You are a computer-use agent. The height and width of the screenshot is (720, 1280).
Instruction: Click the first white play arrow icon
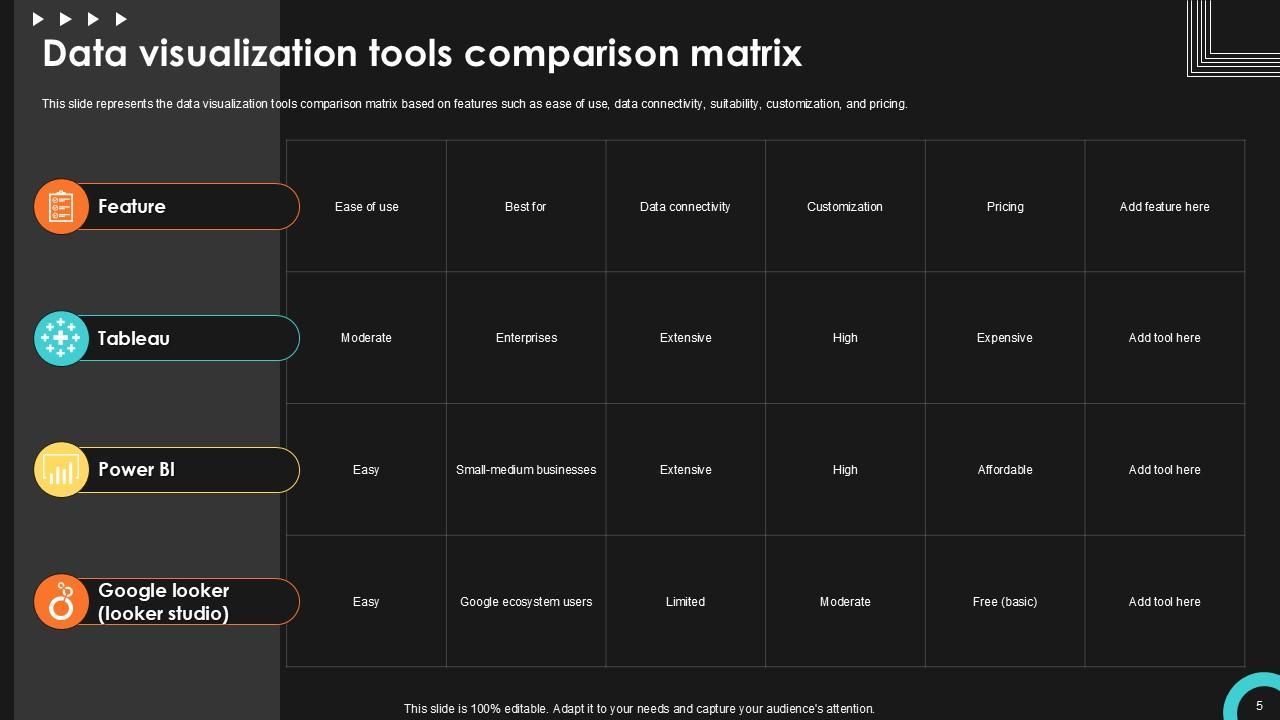38,19
